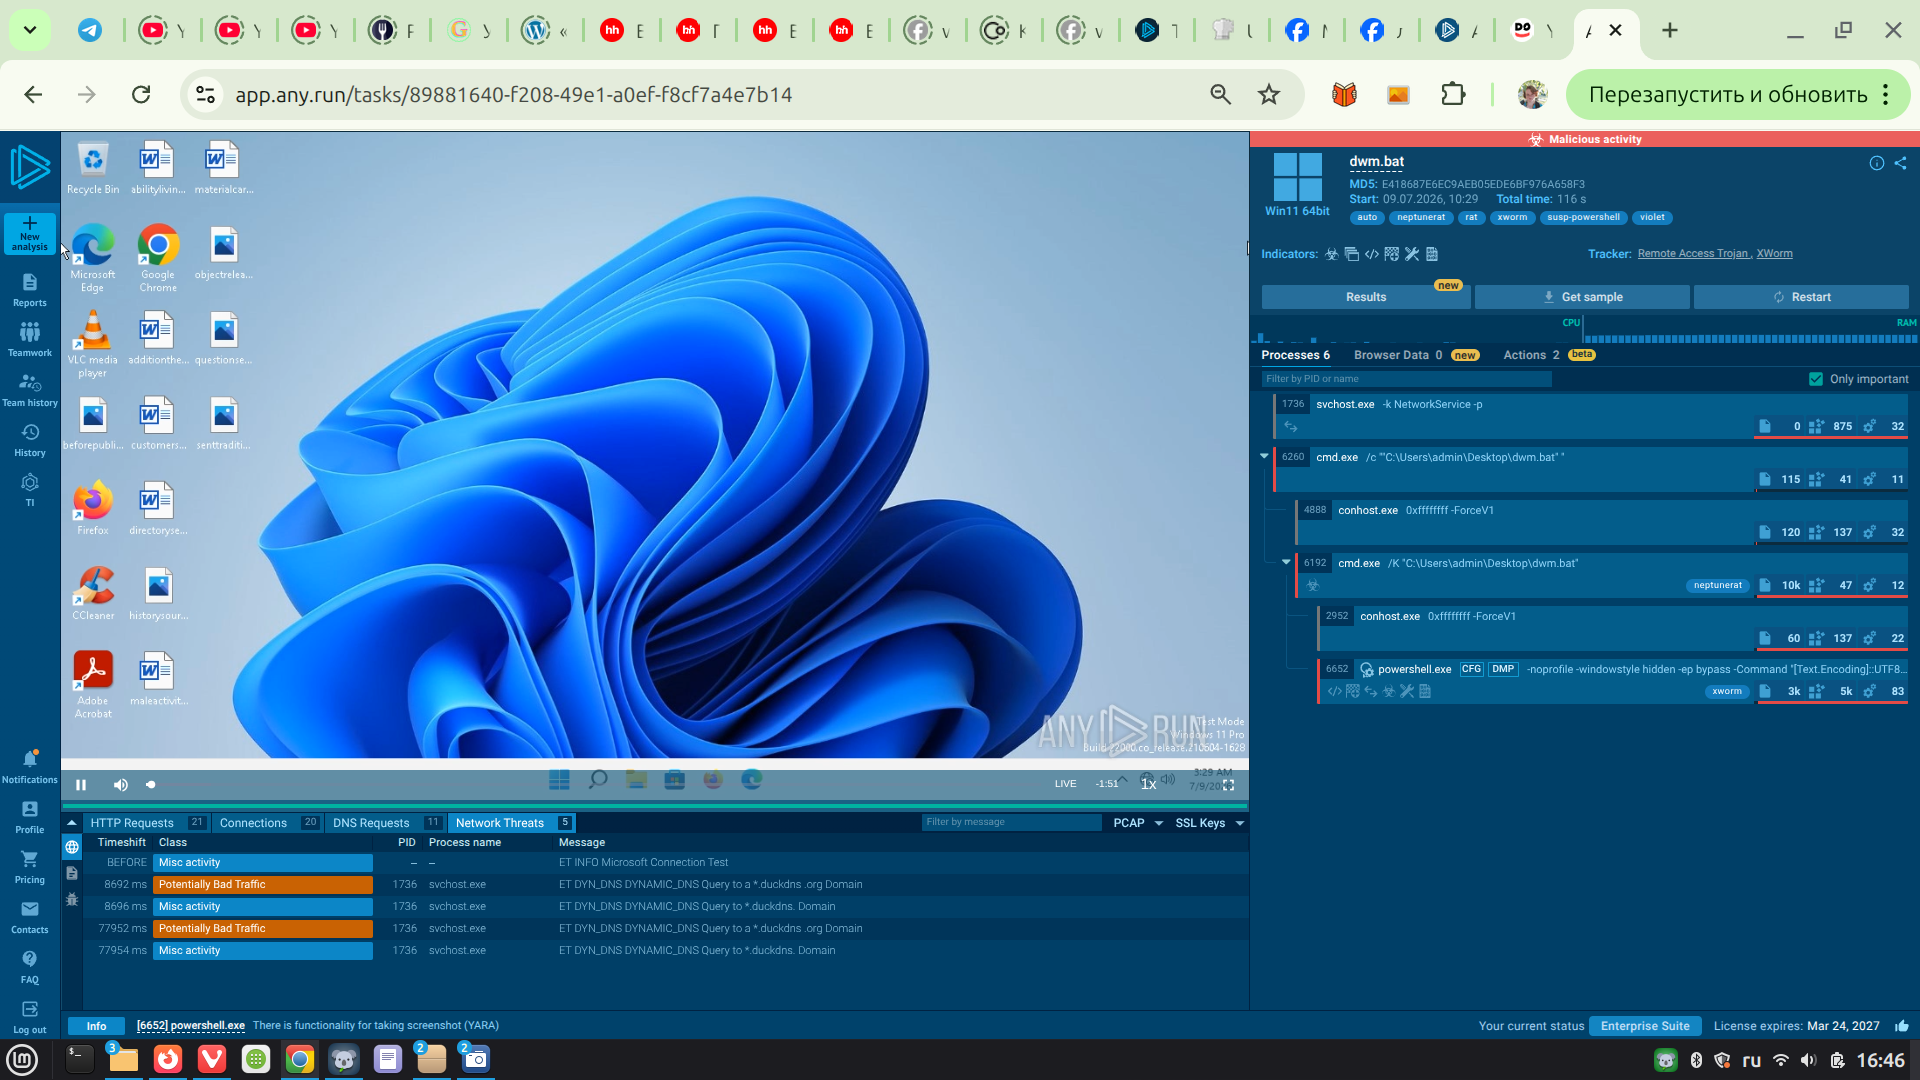Open Chrome three-dot menu
This screenshot has height=1080, width=1920.
pyautogui.click(x=1886, y=94)
